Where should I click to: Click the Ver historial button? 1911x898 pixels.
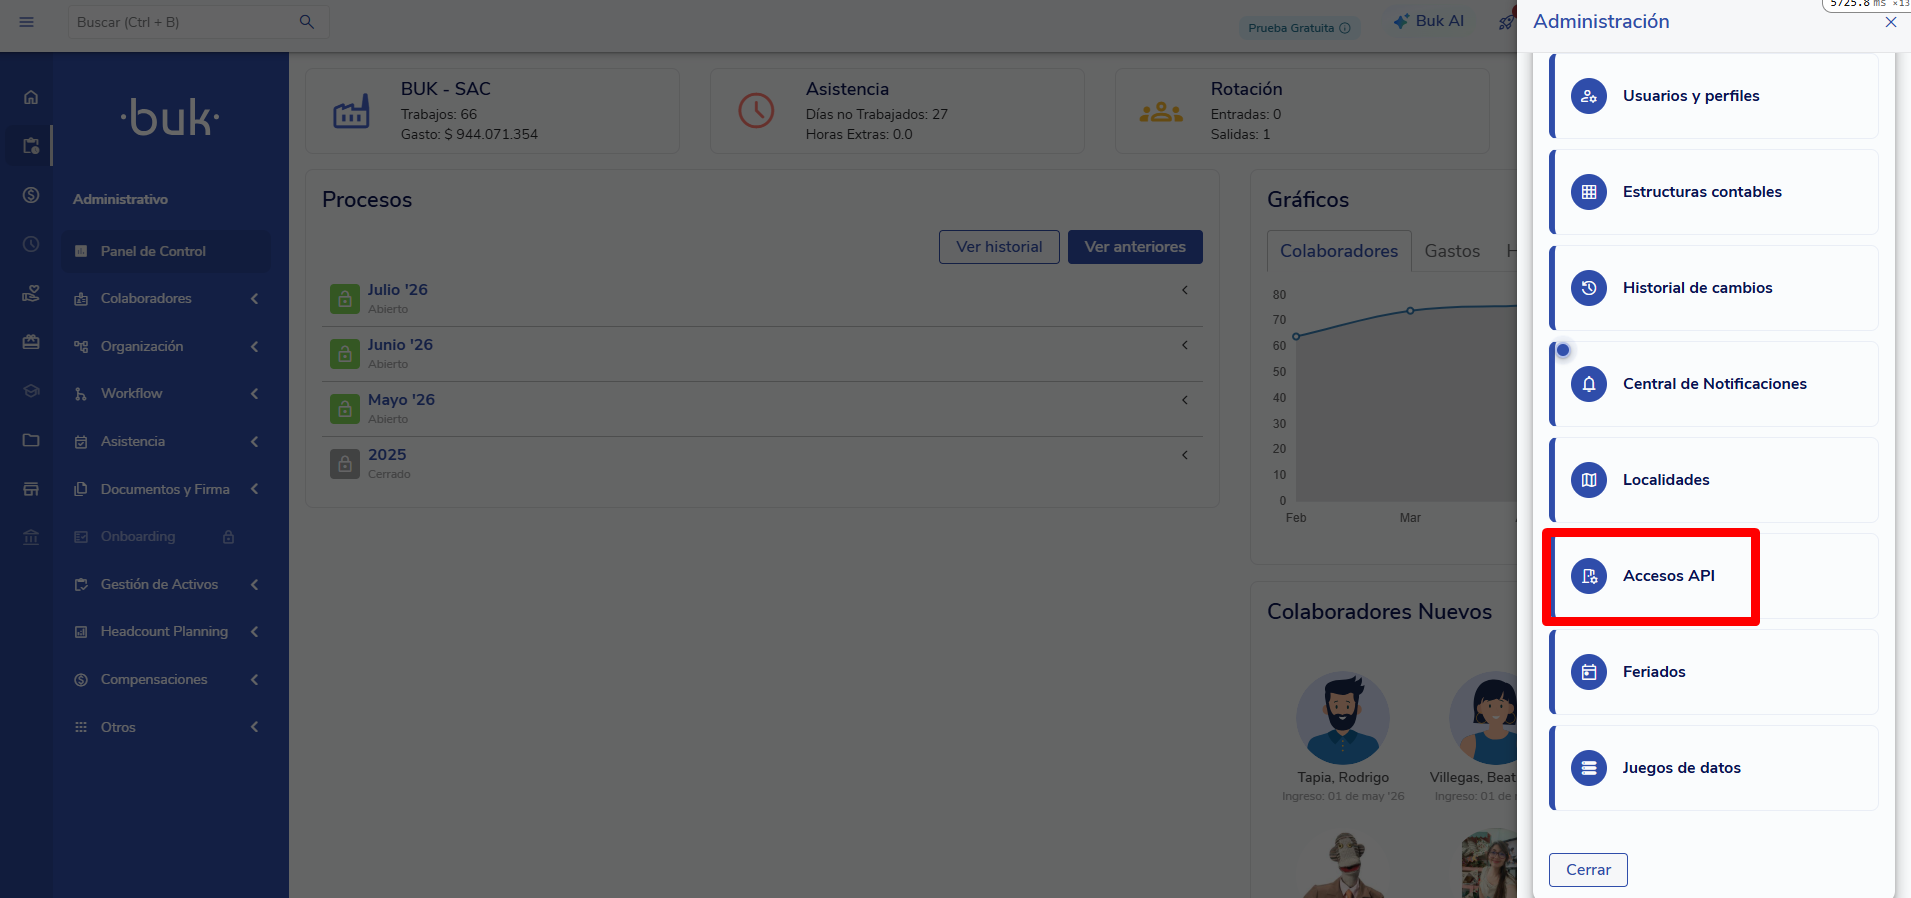999,247
